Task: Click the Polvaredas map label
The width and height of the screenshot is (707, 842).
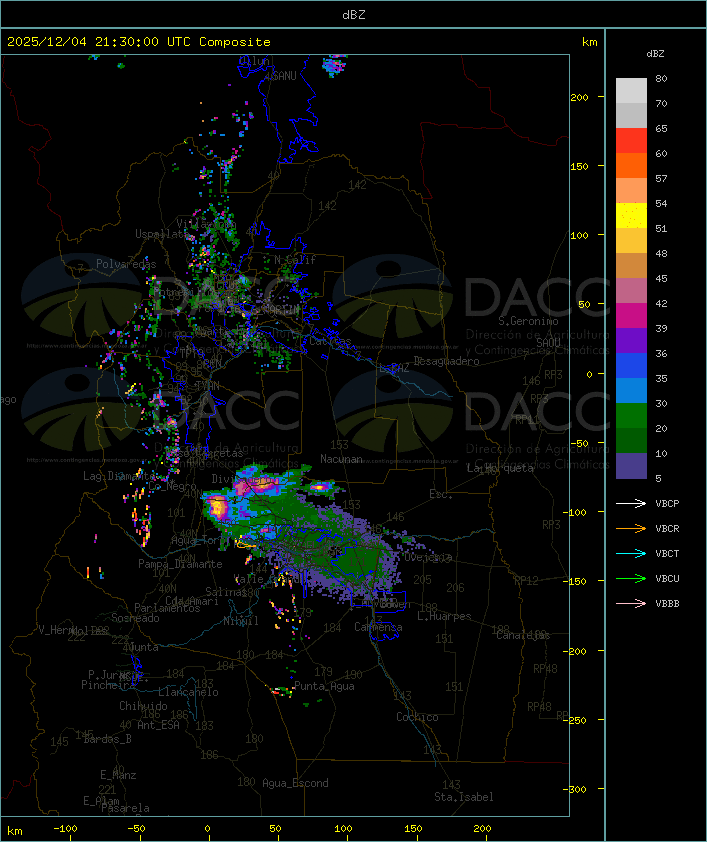Action: pyautogui.click(x=126, y=264)
